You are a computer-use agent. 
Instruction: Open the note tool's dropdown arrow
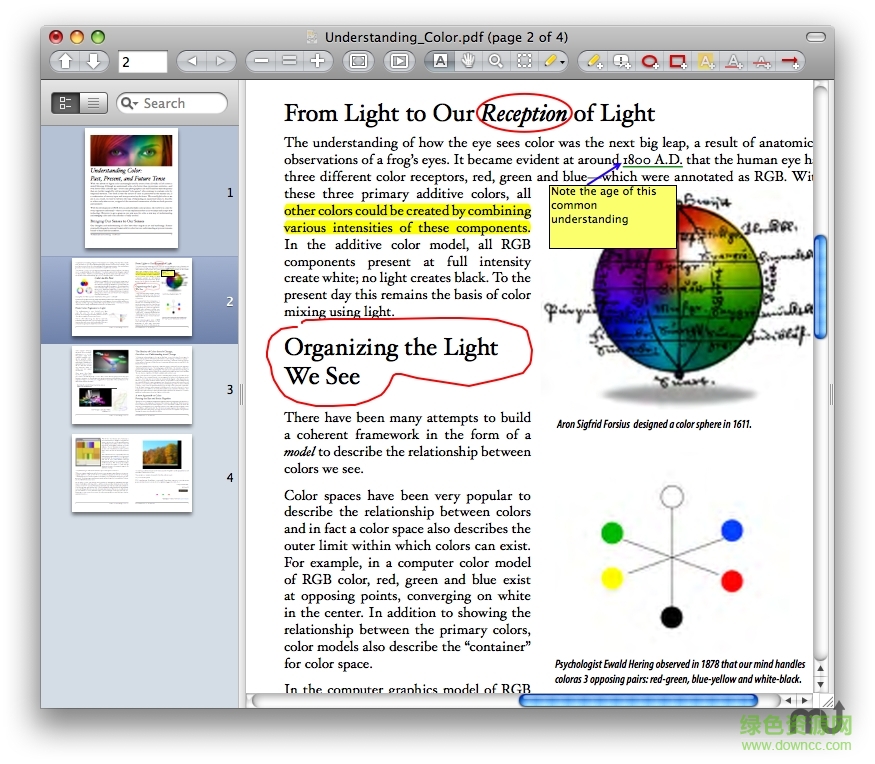[563, 61]
